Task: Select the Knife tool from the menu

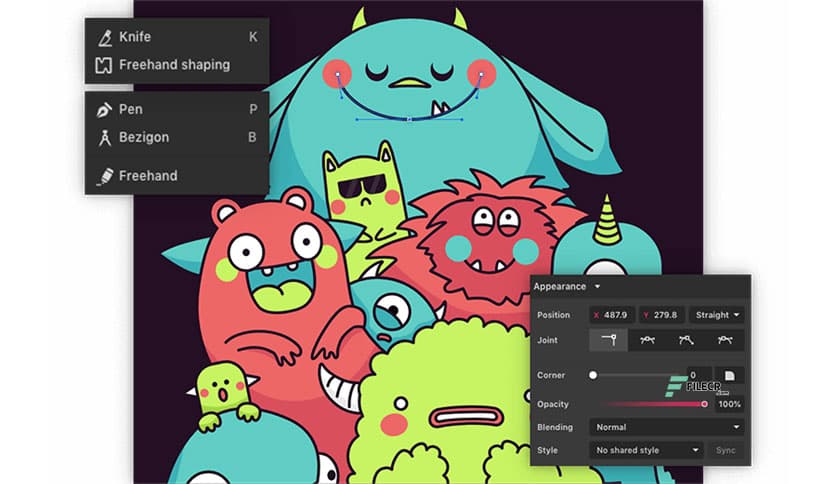Action: pos(176,37)
